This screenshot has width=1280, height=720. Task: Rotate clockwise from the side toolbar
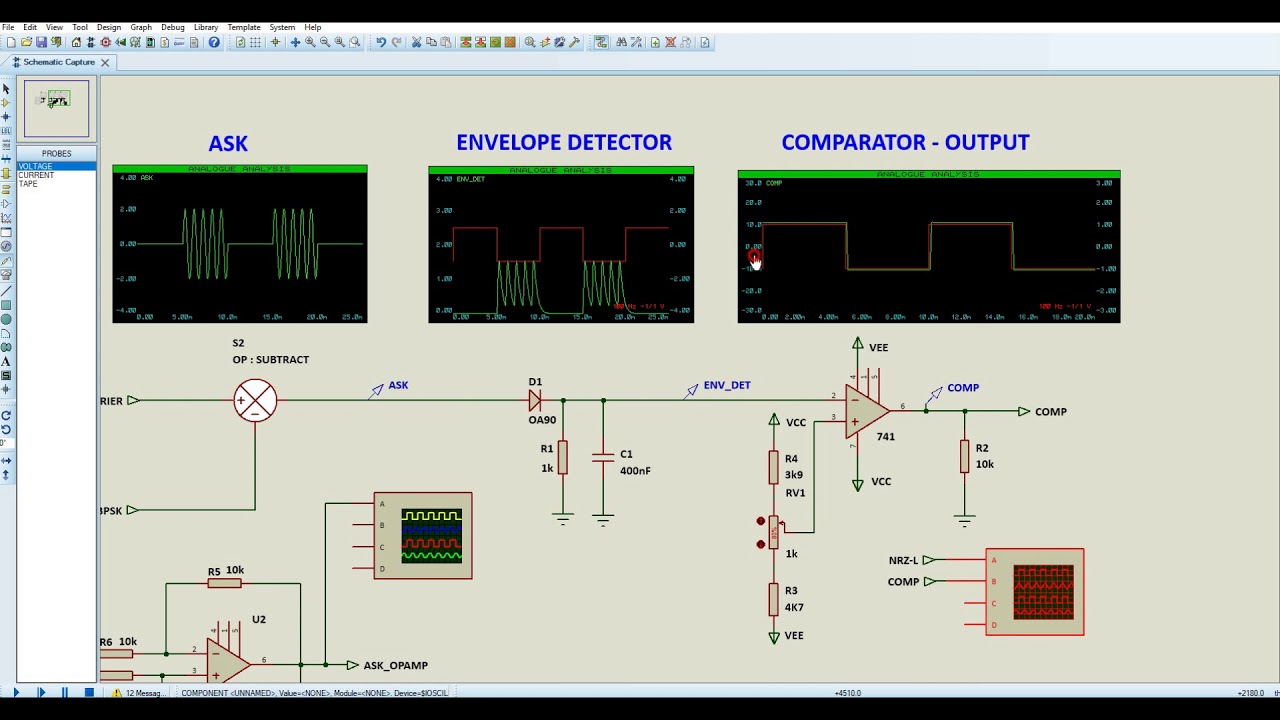coord(6,416)
